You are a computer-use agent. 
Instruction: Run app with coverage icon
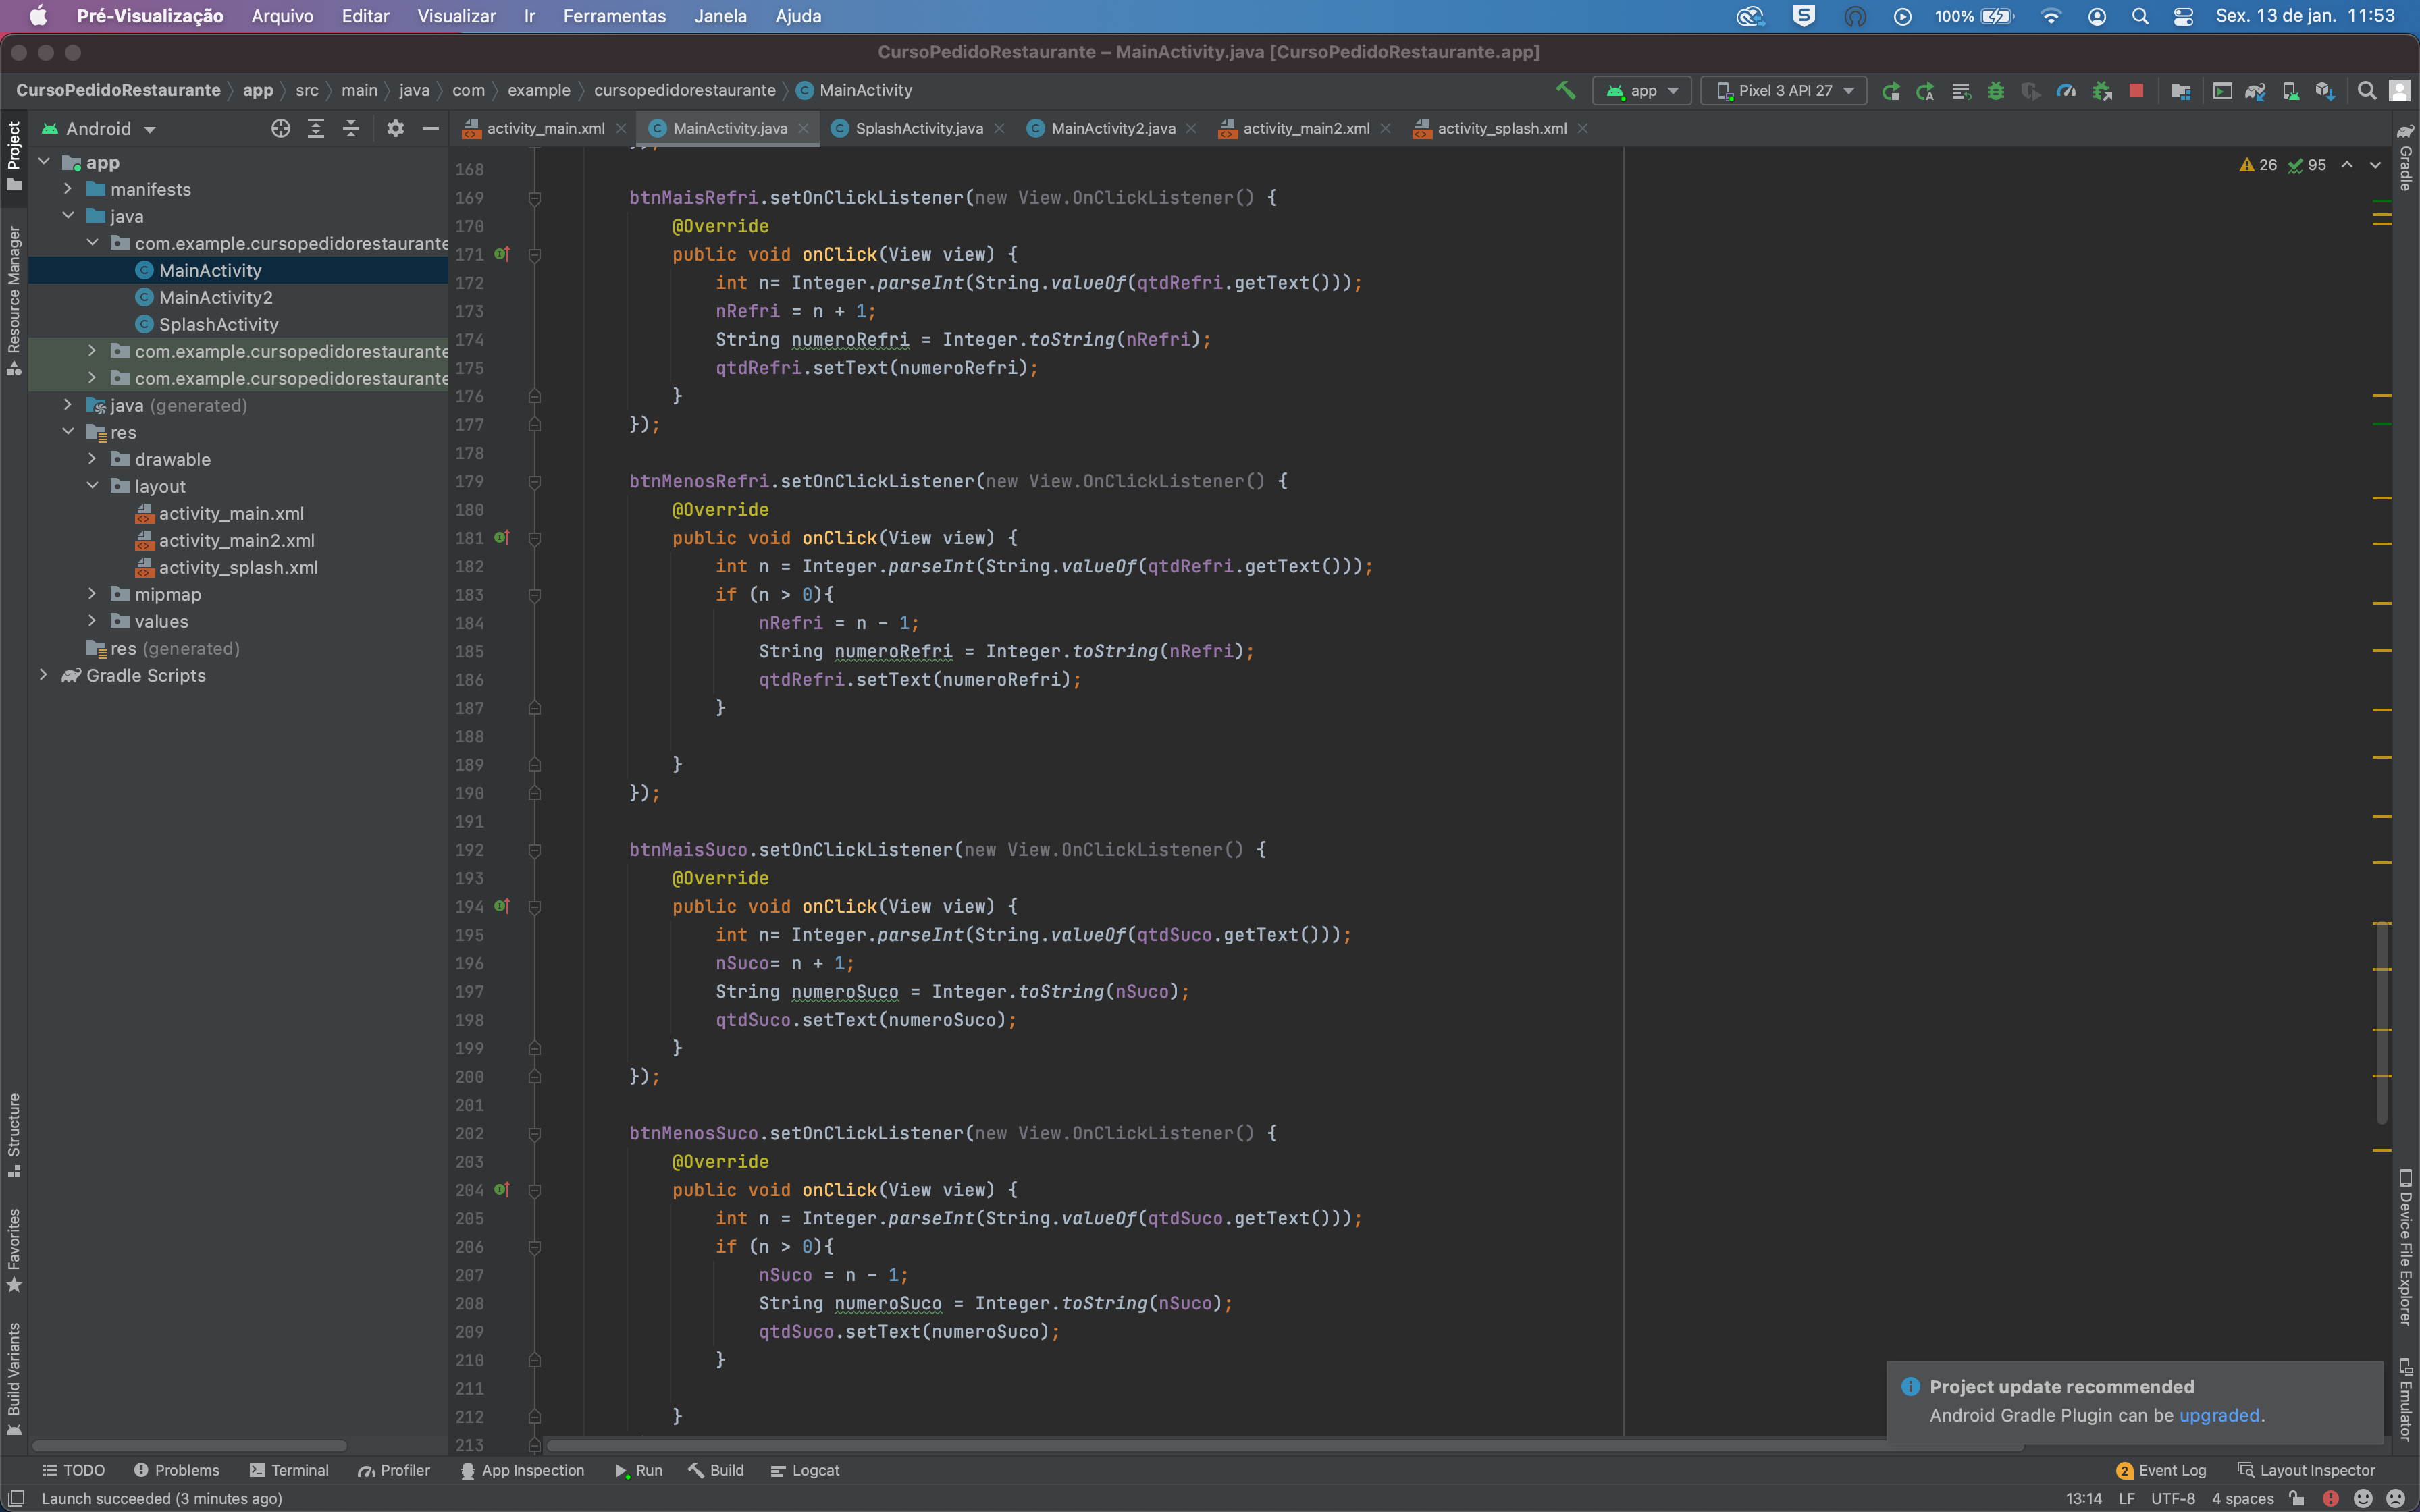point(2030,91)
